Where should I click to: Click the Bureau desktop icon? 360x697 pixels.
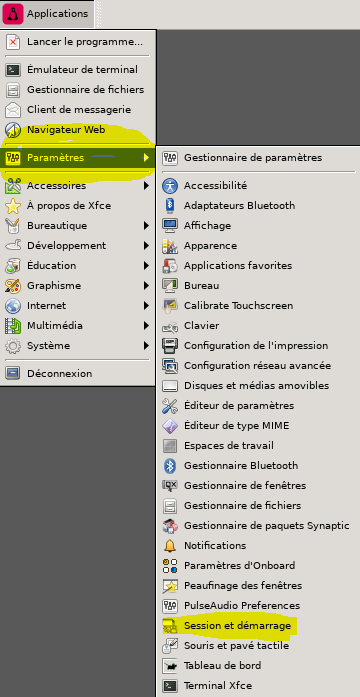(x=170, y=285)
